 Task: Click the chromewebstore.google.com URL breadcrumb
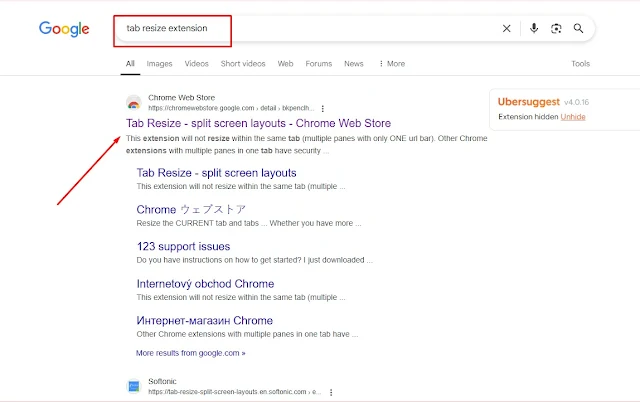click(231, 108)
